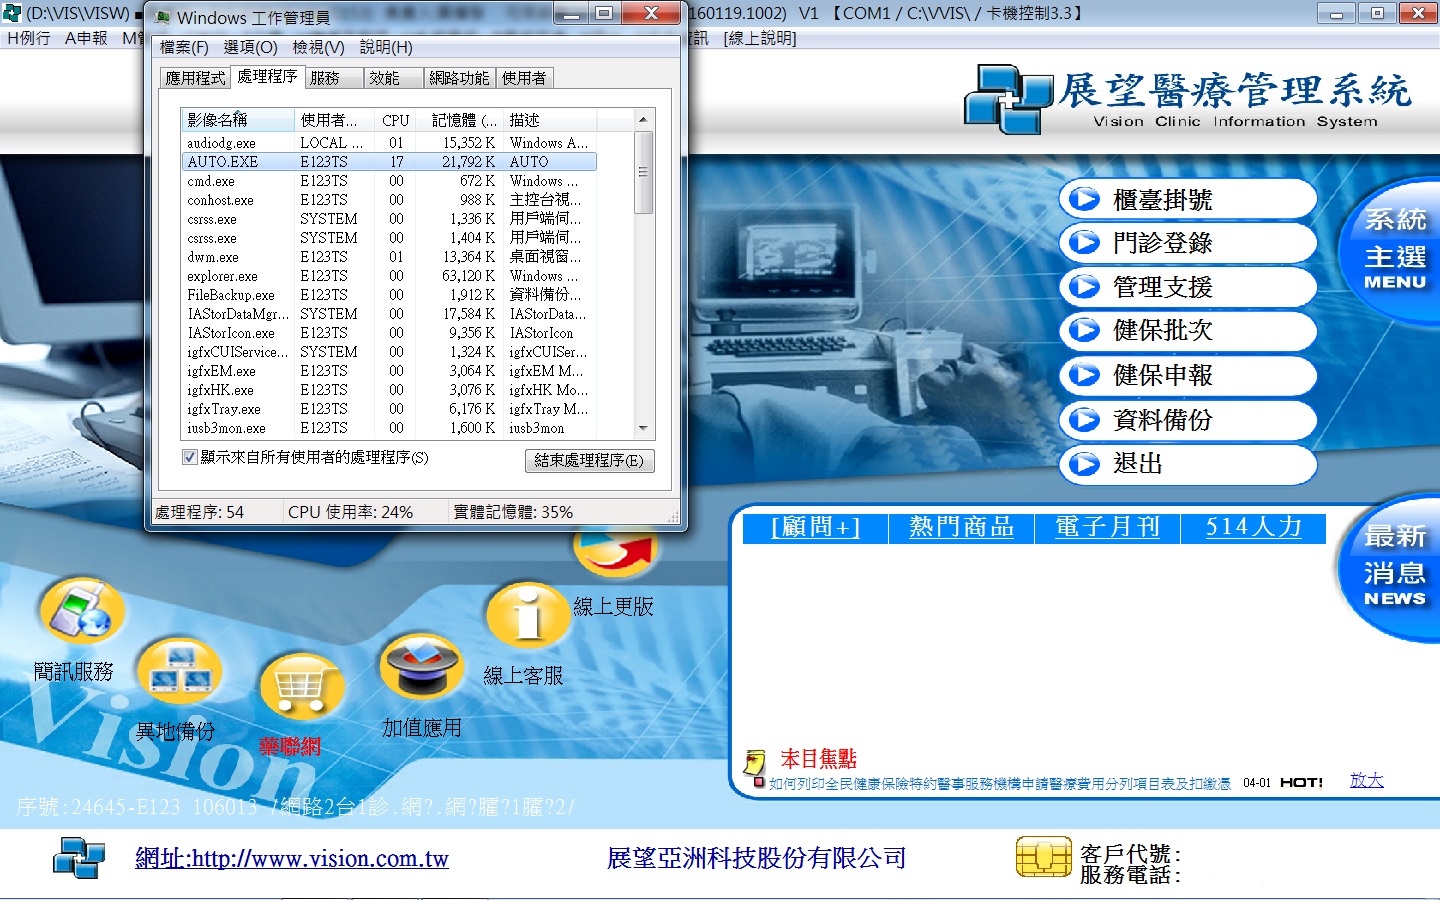1440x900 pixels.
Task: Click the process list scroll down arrow
Action: tap(643, 428)
